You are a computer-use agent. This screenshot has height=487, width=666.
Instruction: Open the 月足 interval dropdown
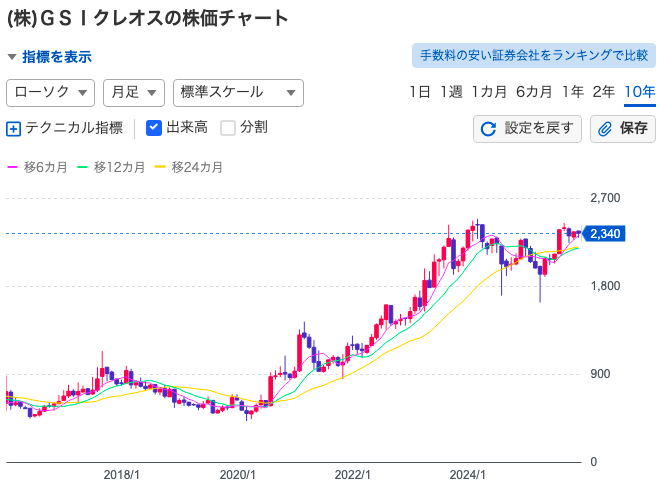(x=133, y=92)
